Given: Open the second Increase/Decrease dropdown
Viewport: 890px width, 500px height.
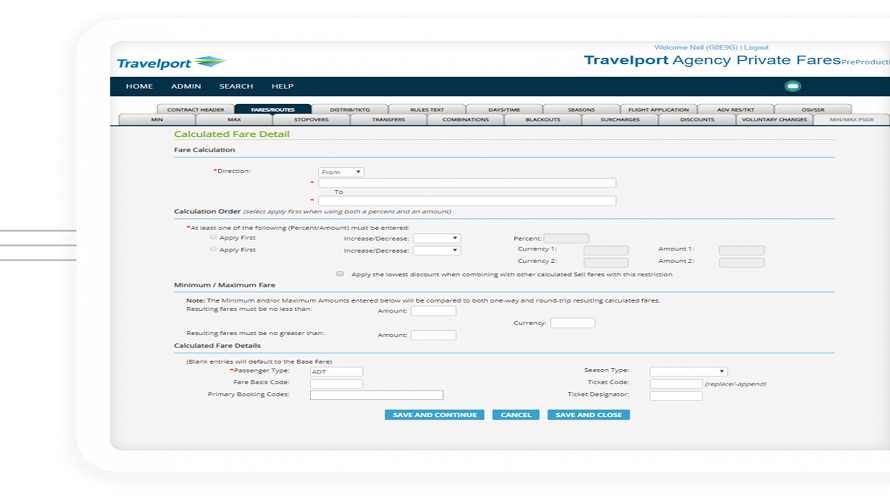Looking at the screenshot, I should [436, 250].
